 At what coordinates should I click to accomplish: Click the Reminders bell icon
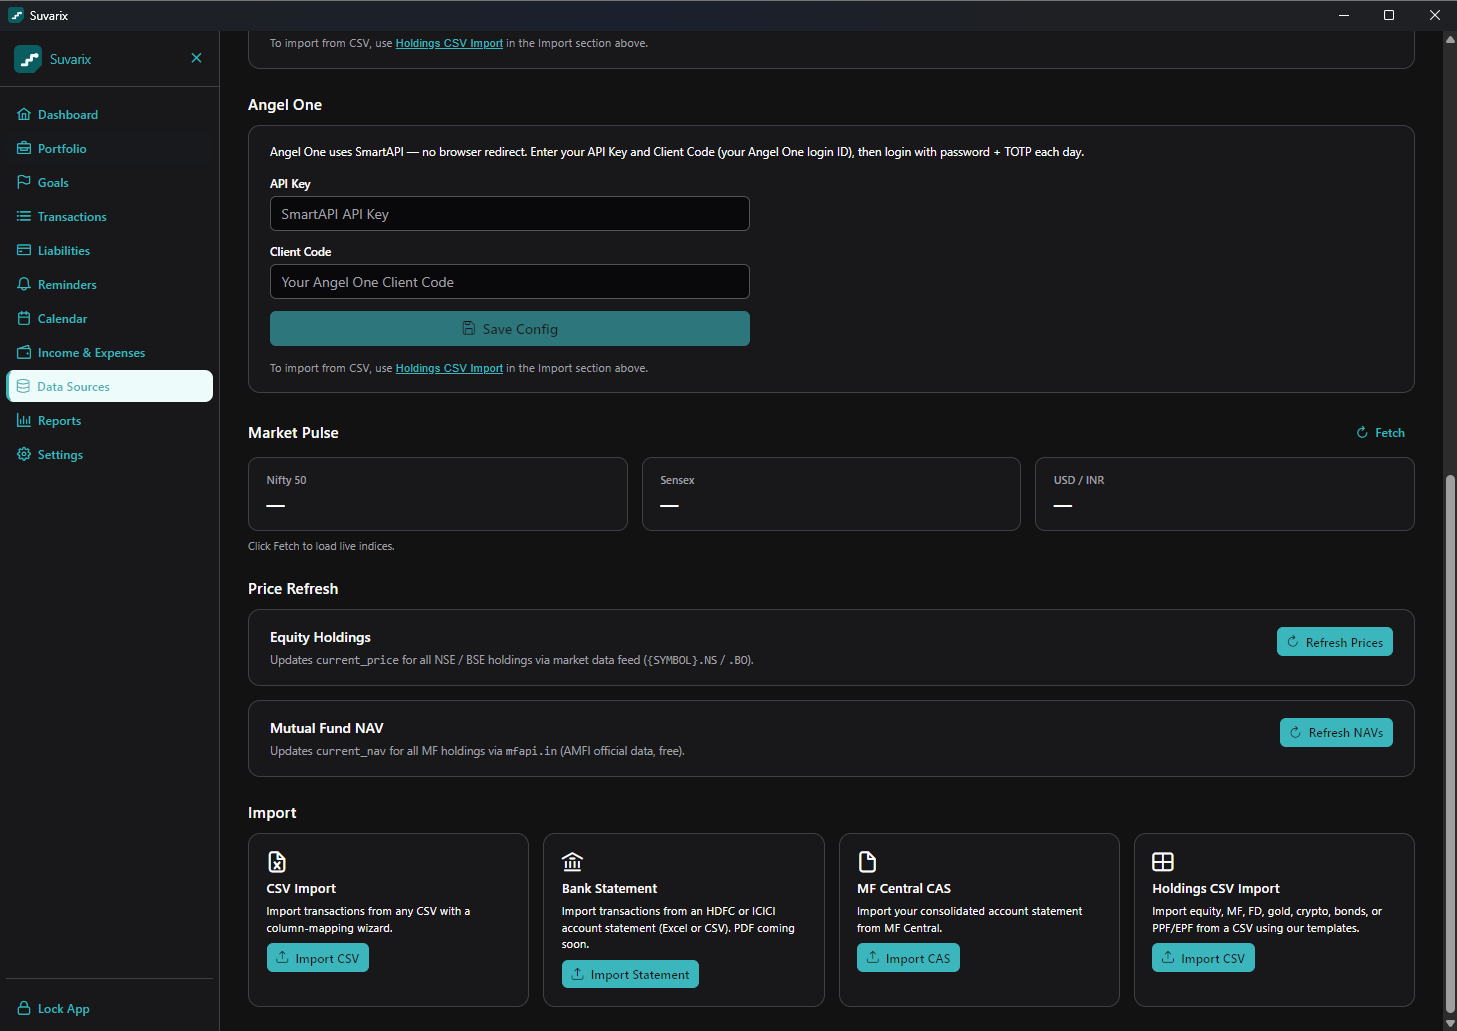24,284
